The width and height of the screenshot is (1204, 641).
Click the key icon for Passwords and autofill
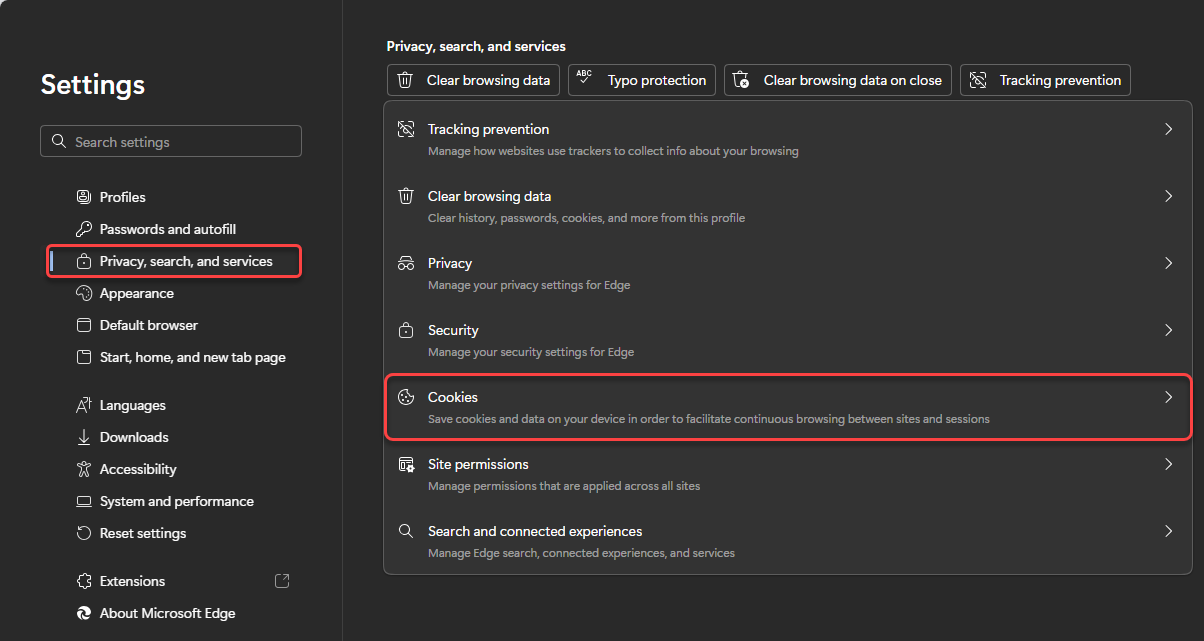(x=84, y=229)
